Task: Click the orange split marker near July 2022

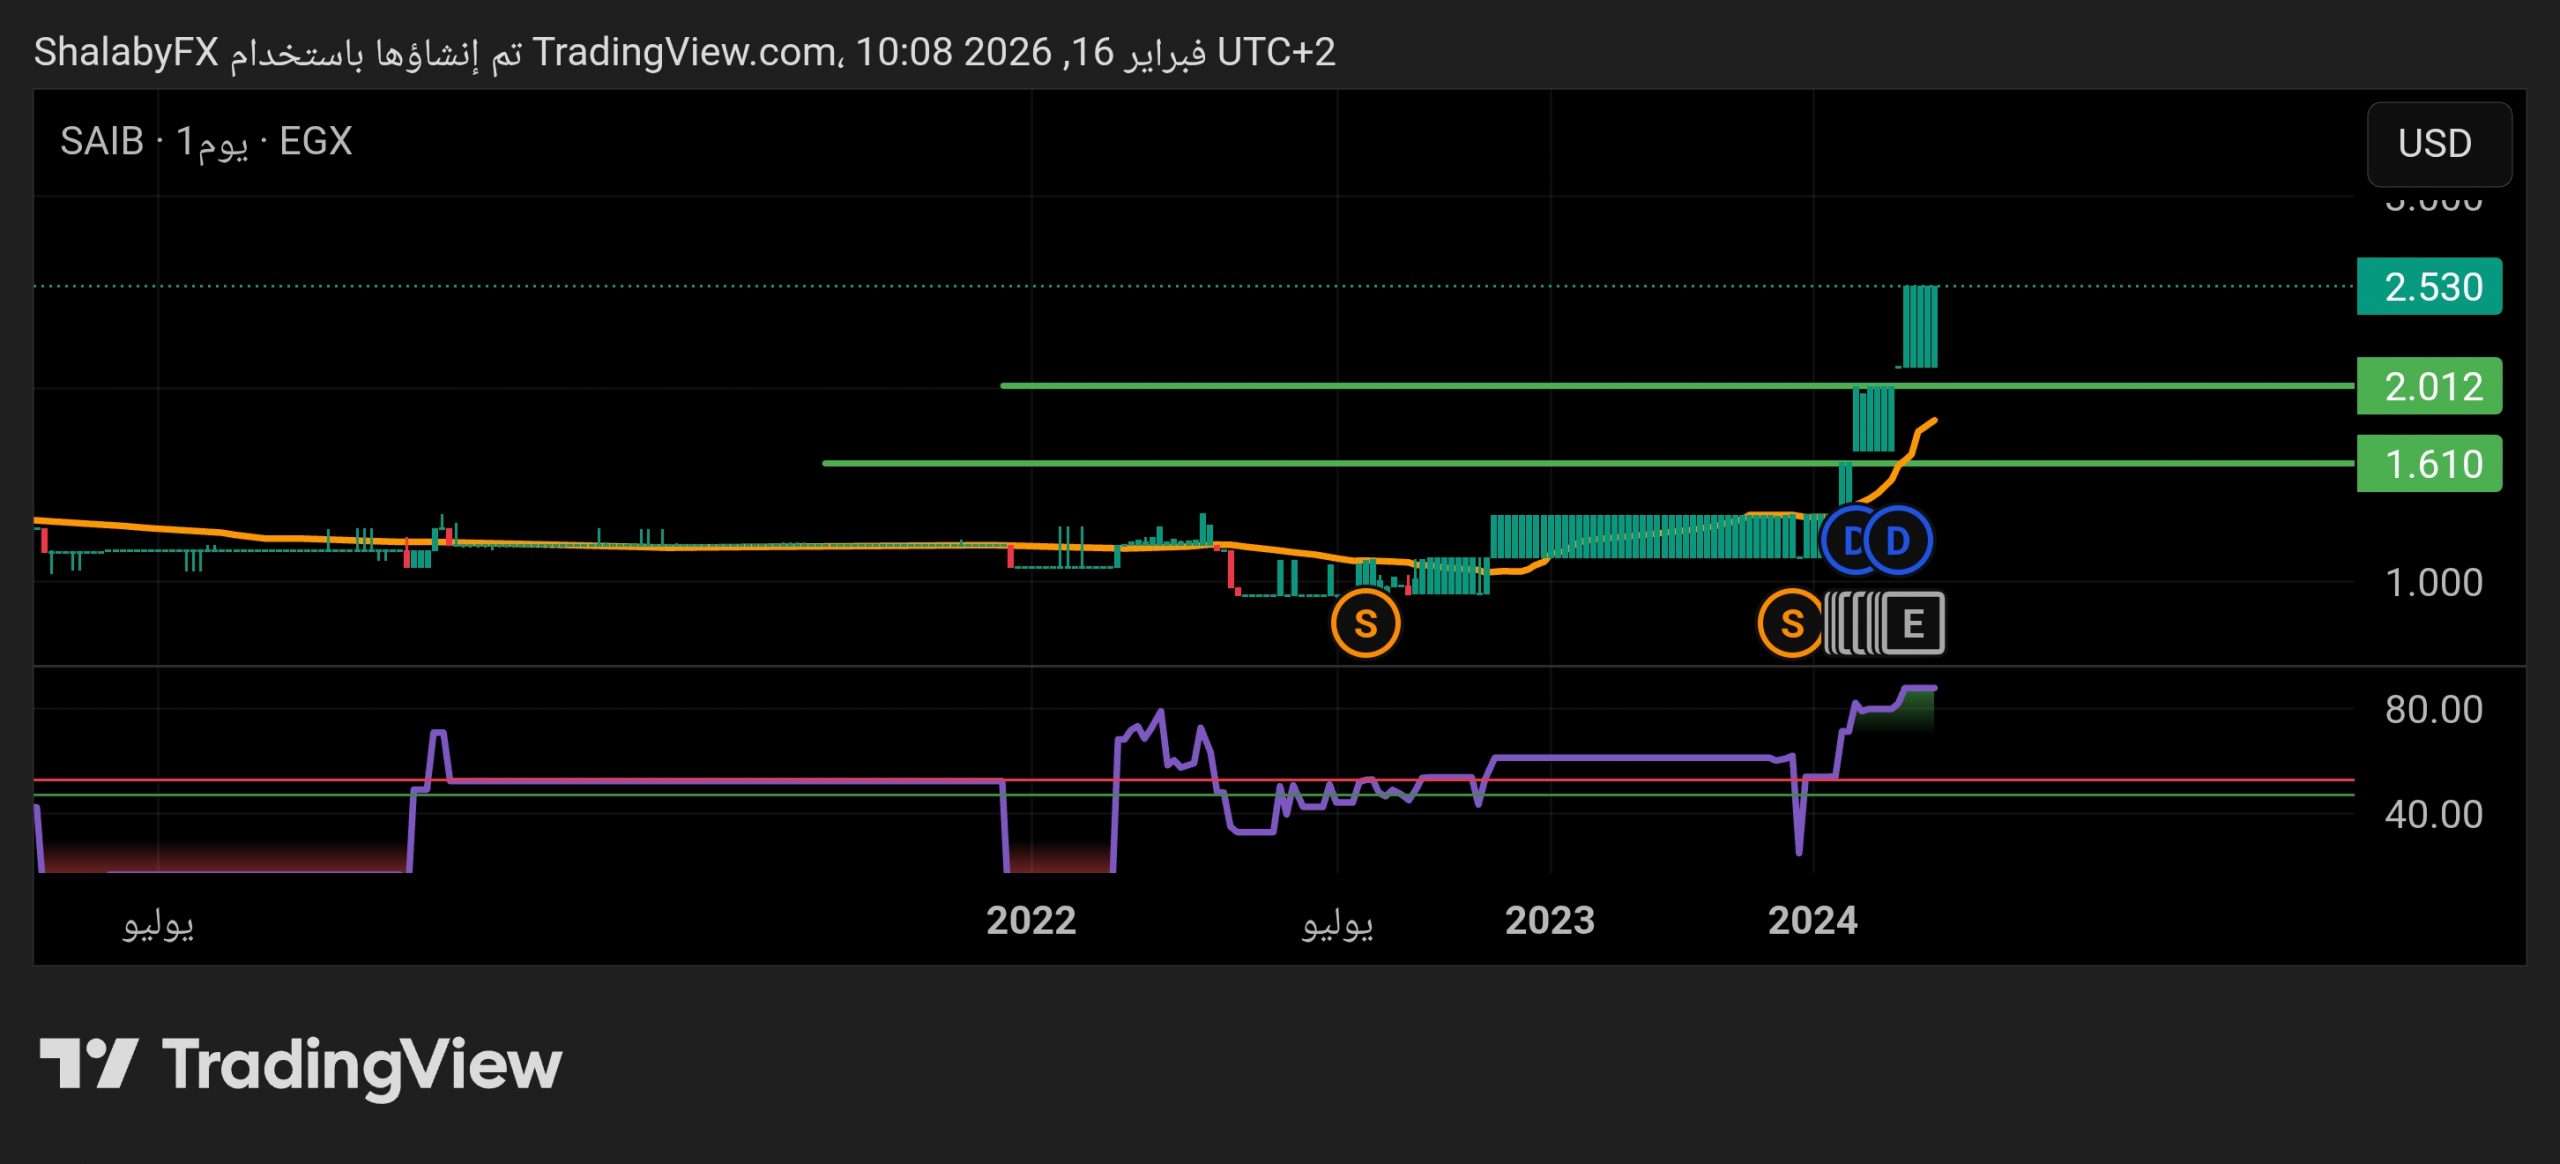Action: click(x=1365, y=623)
